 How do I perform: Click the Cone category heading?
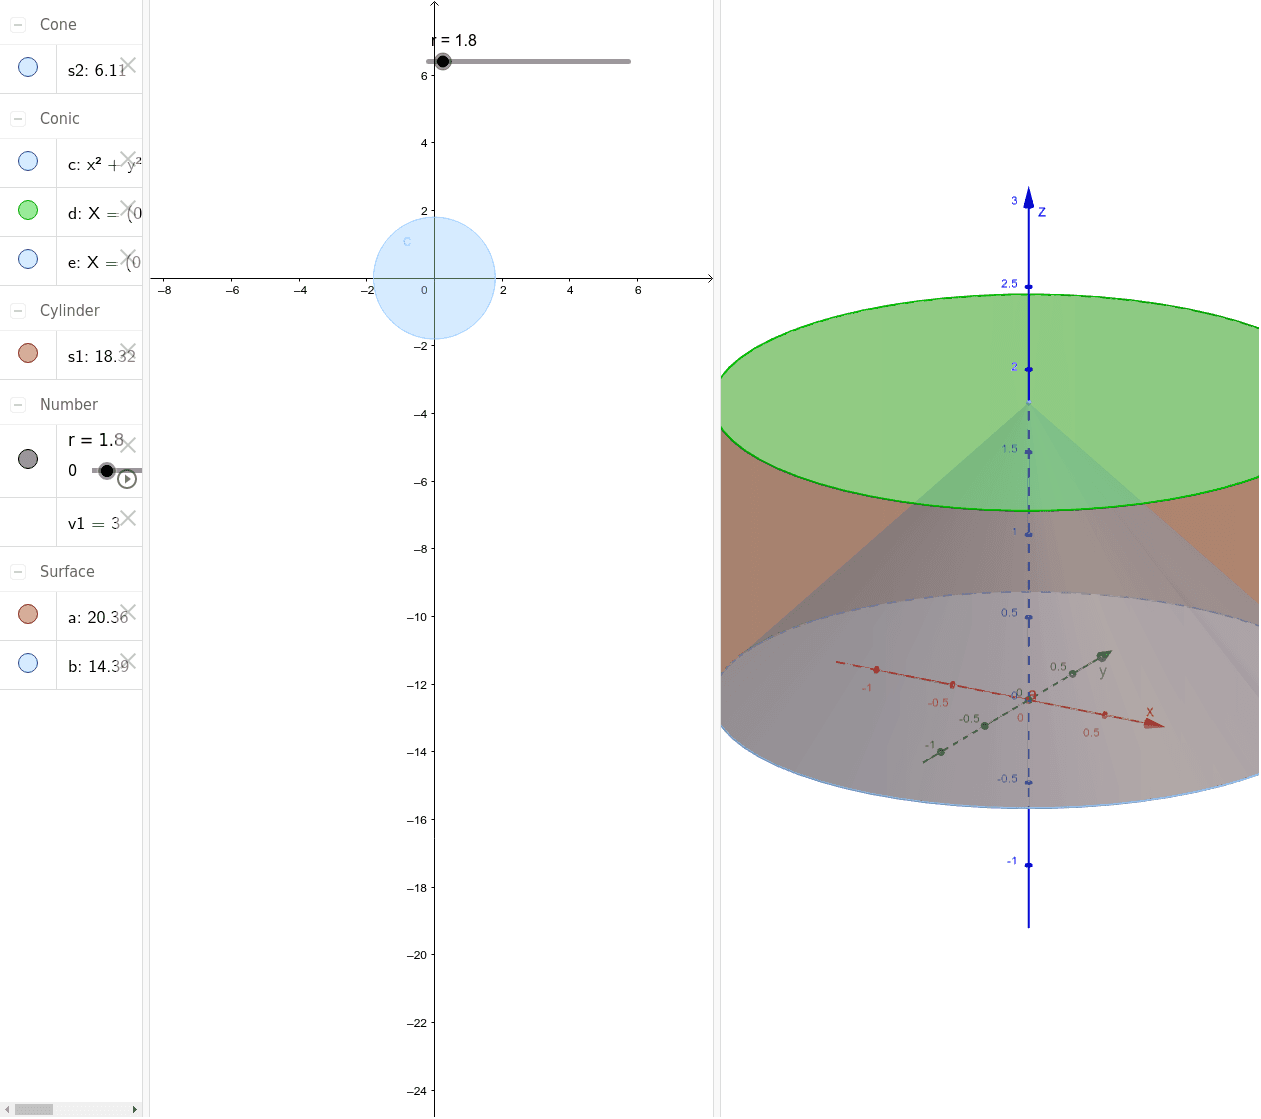pos(58,24)
